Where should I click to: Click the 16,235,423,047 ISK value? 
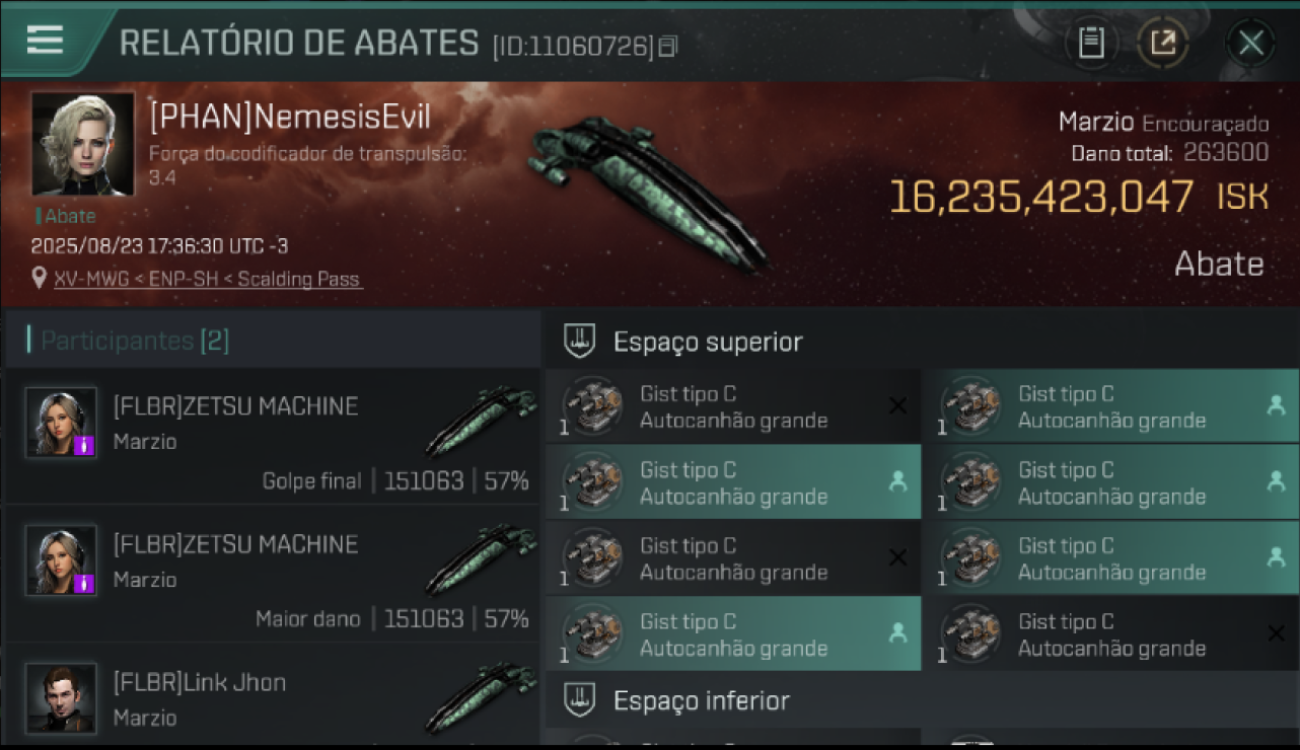(x=1080, y=197)
